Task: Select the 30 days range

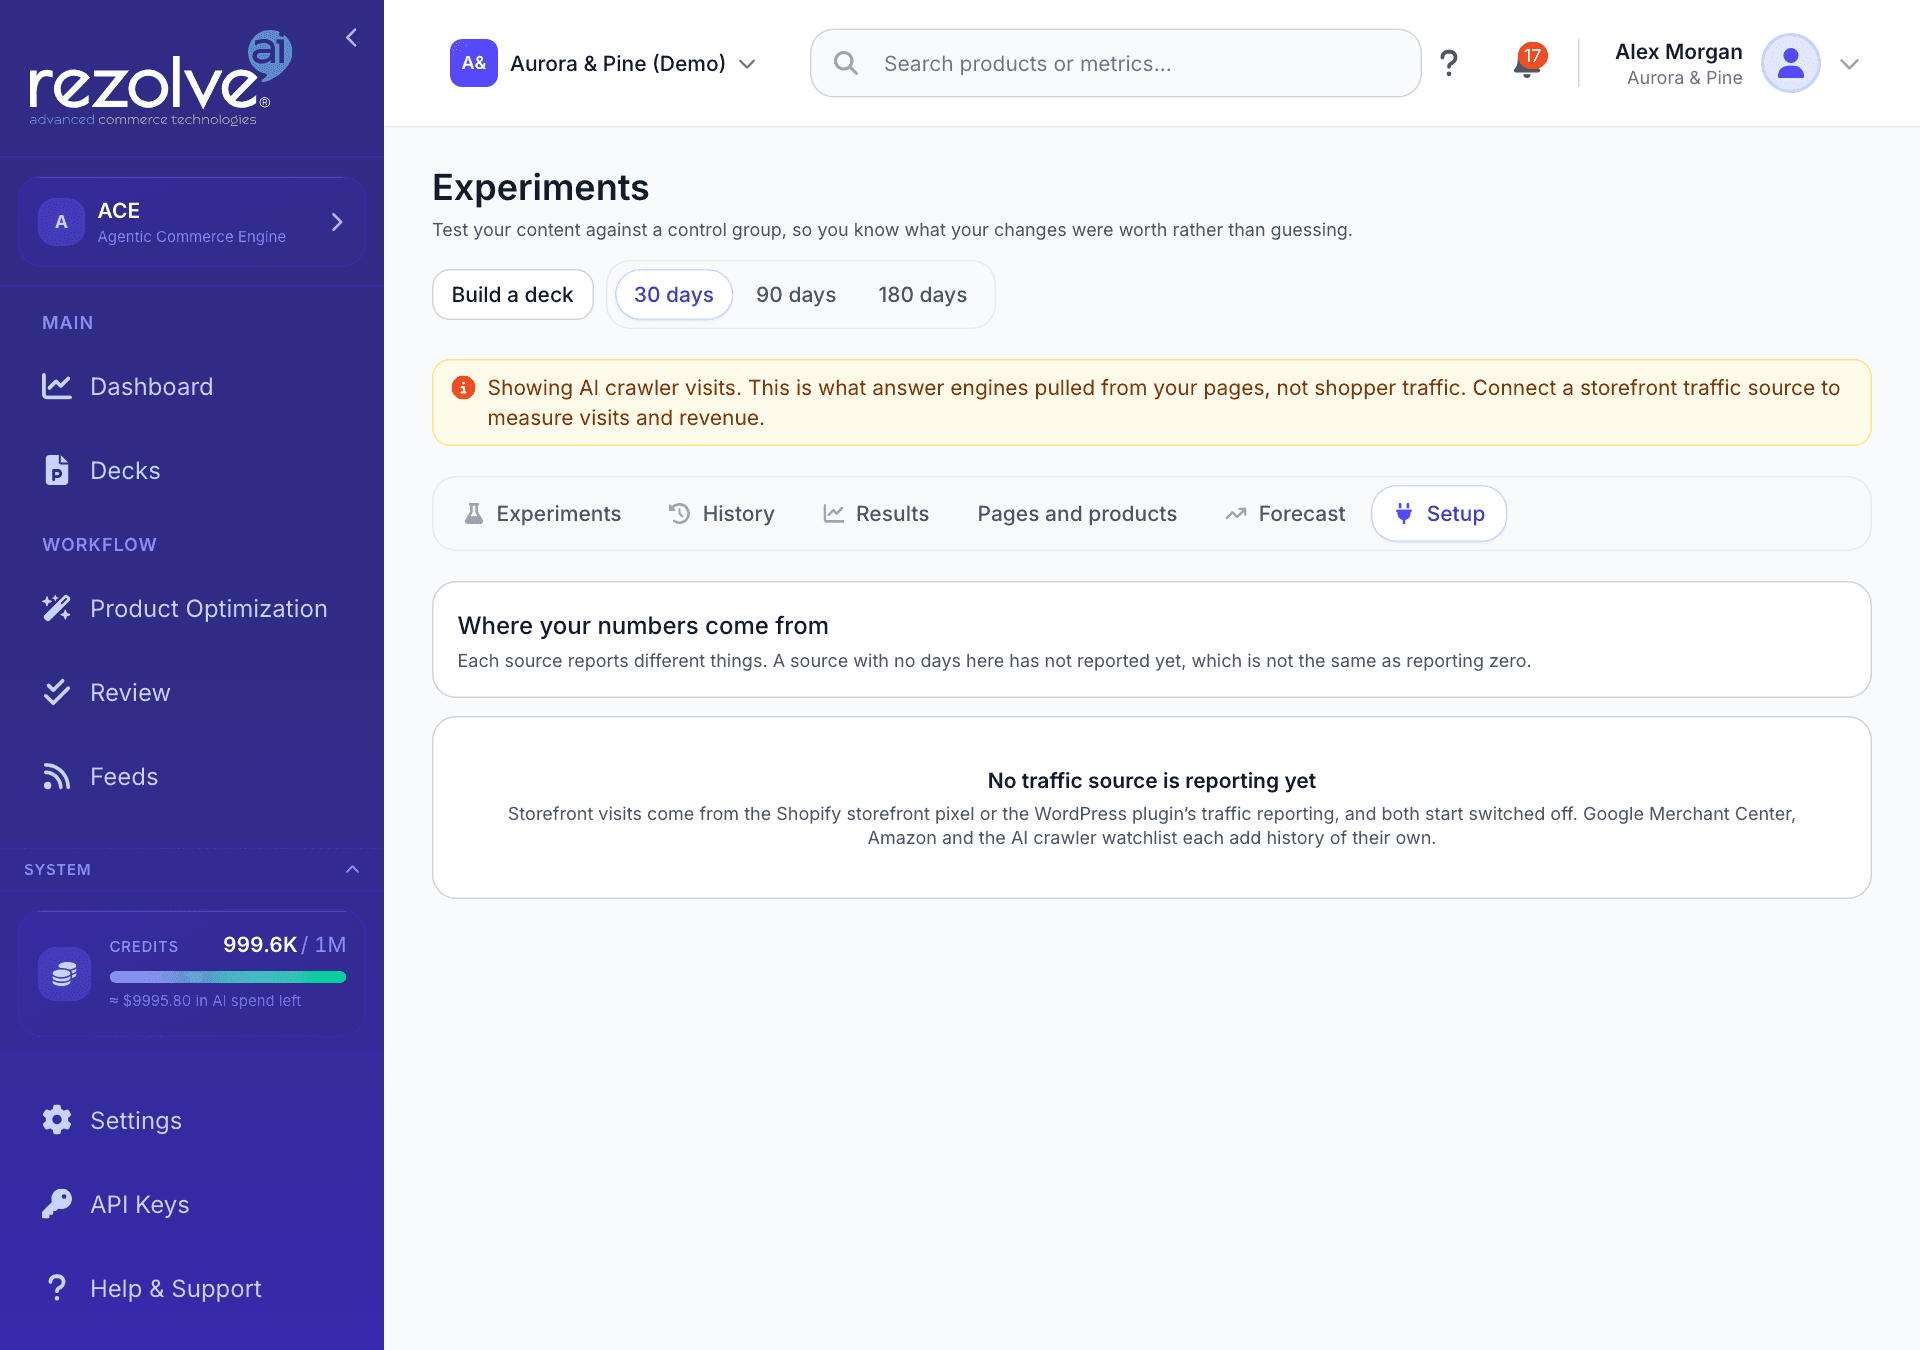Action: click(x=674, y=295)
